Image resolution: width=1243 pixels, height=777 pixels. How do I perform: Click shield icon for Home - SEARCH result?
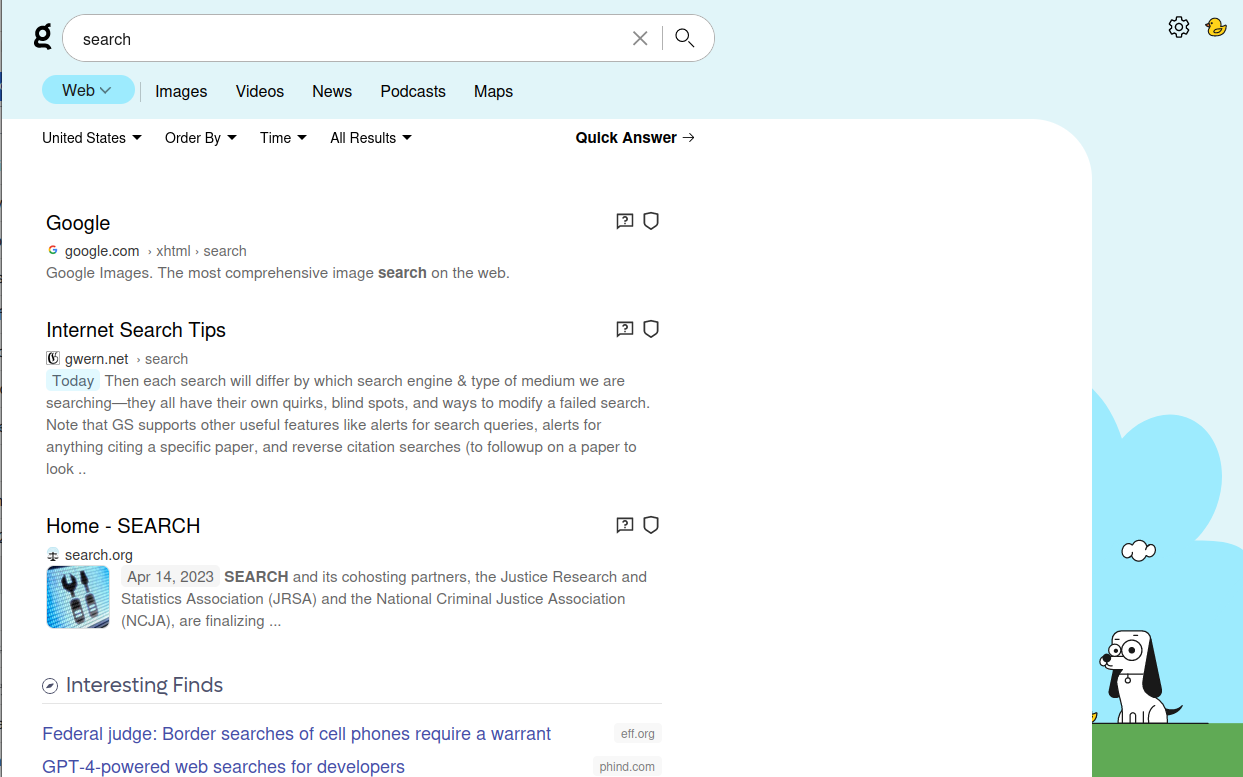[651, 525]
